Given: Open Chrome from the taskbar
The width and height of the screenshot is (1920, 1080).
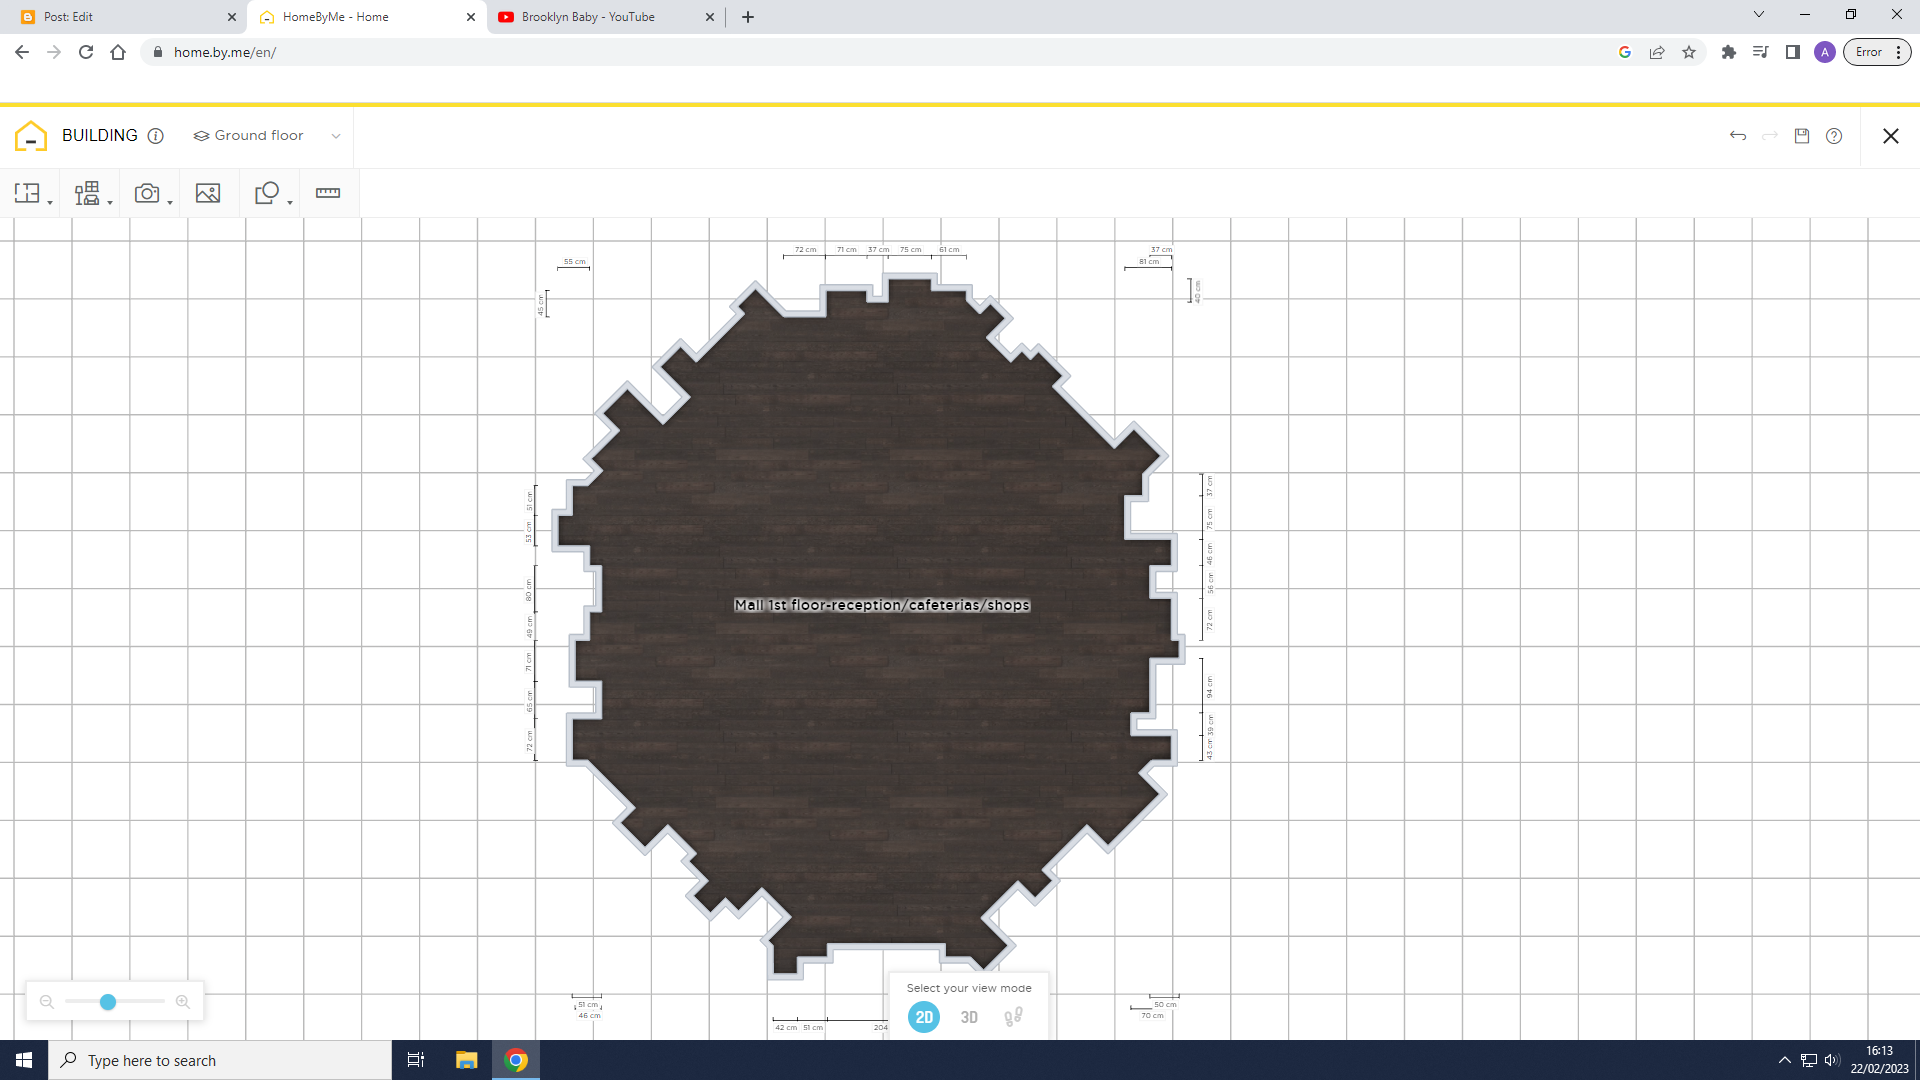Looking at the screenshot, I should coord(516,1060).
